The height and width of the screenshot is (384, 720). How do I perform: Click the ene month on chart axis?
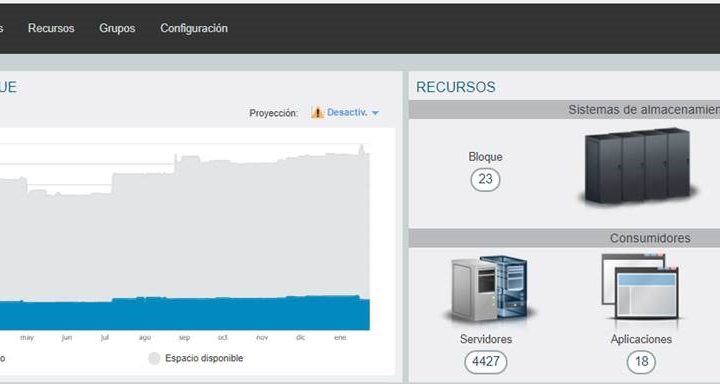(340, 338)
